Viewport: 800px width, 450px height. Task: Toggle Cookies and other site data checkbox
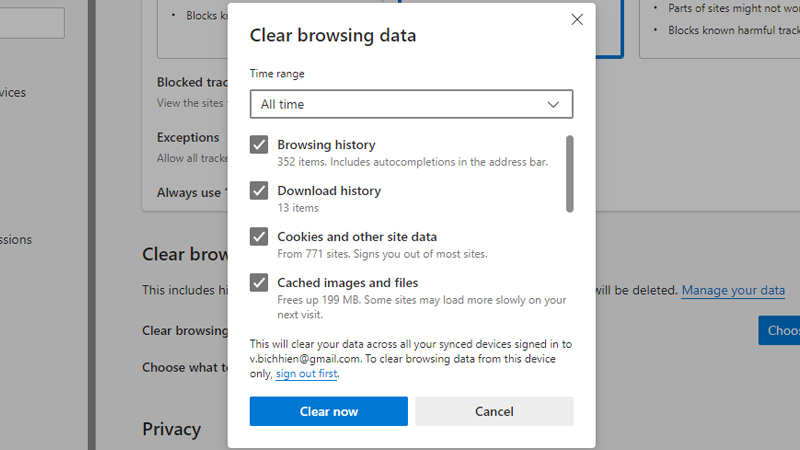point(259,237)
